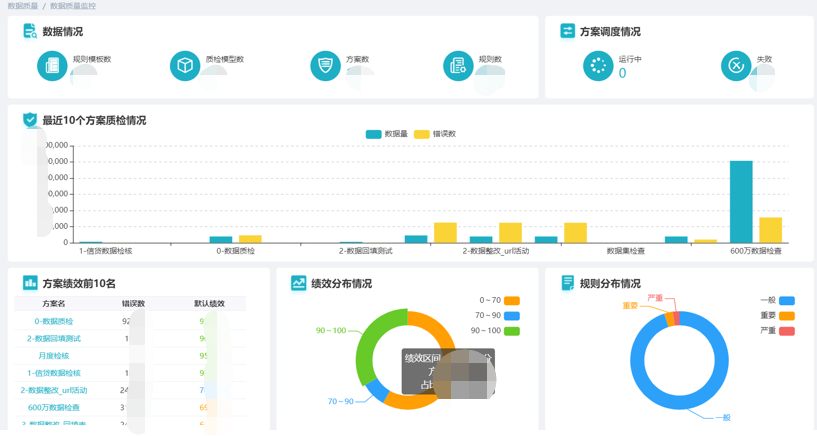Click the 失败 status icon
This screenshot has width=817, height=436.
(x=736, y=66)
